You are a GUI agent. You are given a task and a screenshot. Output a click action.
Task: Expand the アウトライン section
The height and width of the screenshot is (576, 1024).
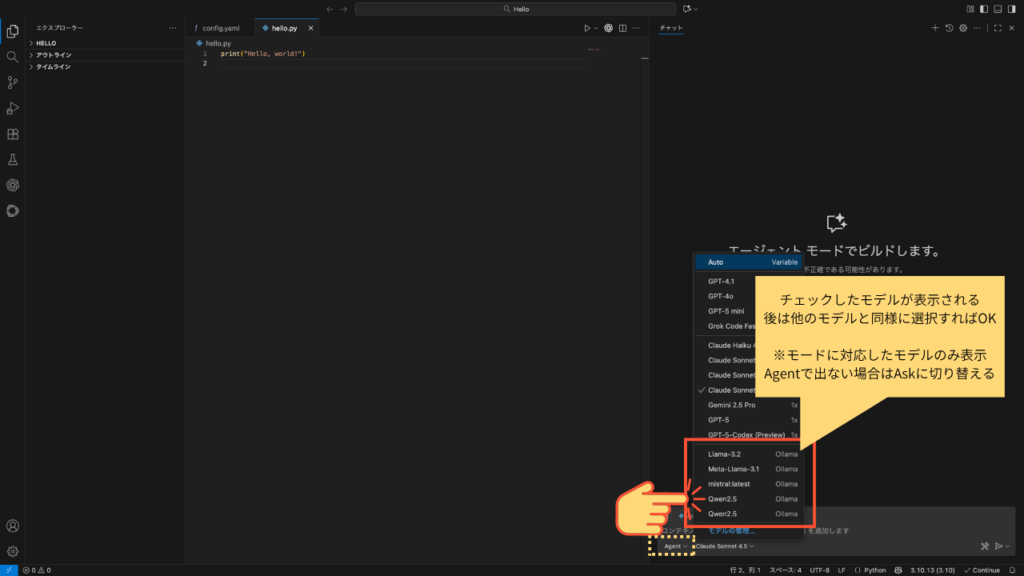coord(53,55)
